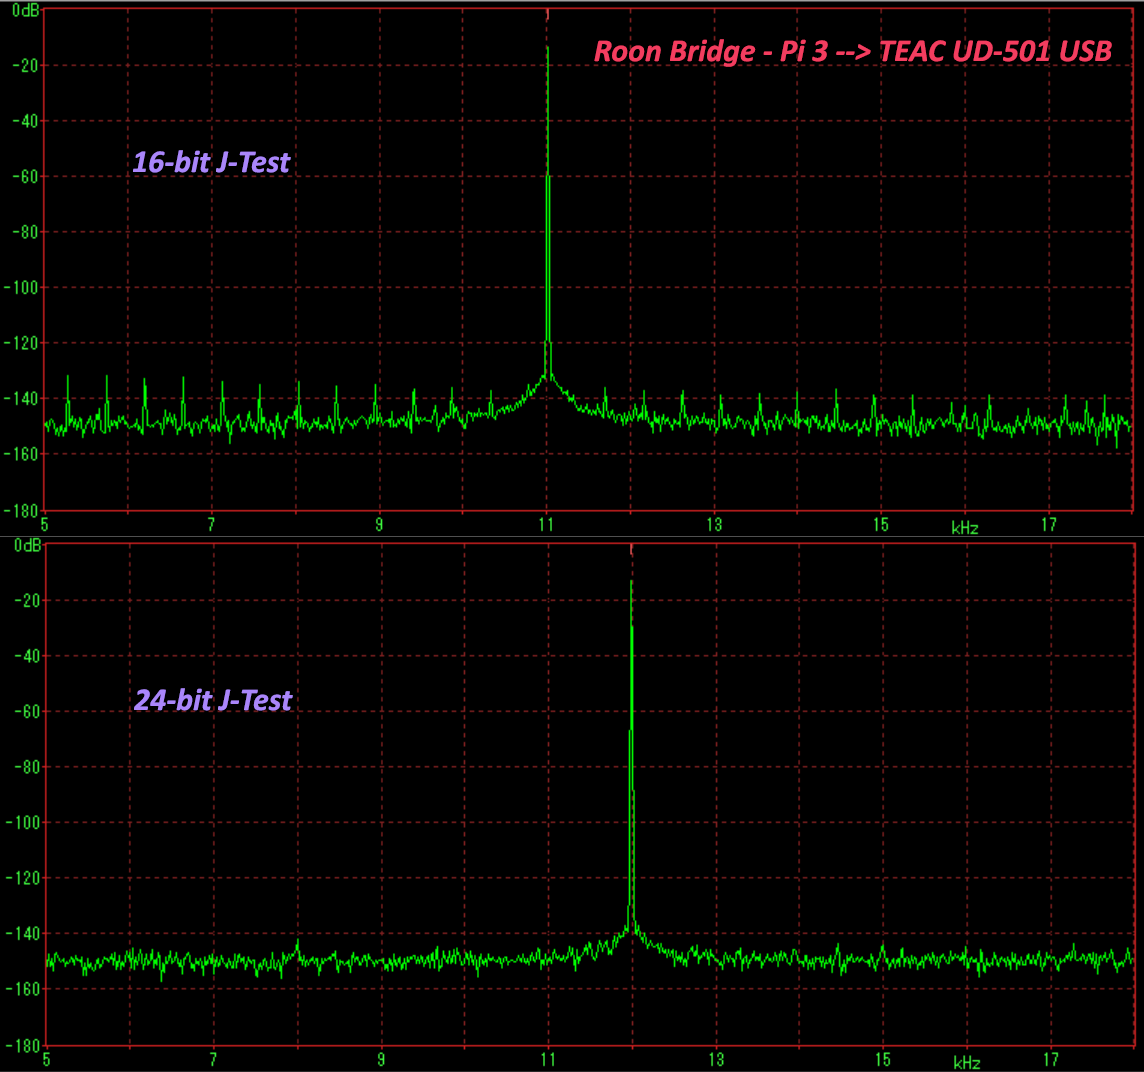This screenshot has width=1144, height=1072.
Task: Click the 7 kHz tick label on the 16-bit graph
Action: pyautogui.click(x=212, y=525)
